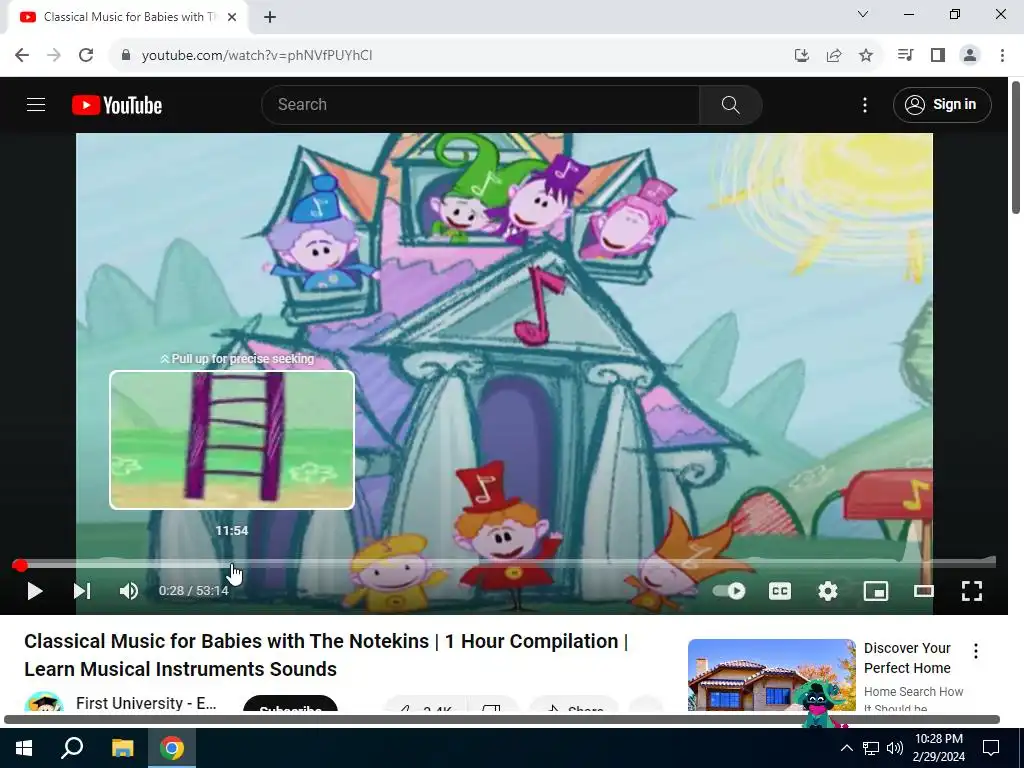Open a new browser tab

pyautogui.click(x=270, y=17)
